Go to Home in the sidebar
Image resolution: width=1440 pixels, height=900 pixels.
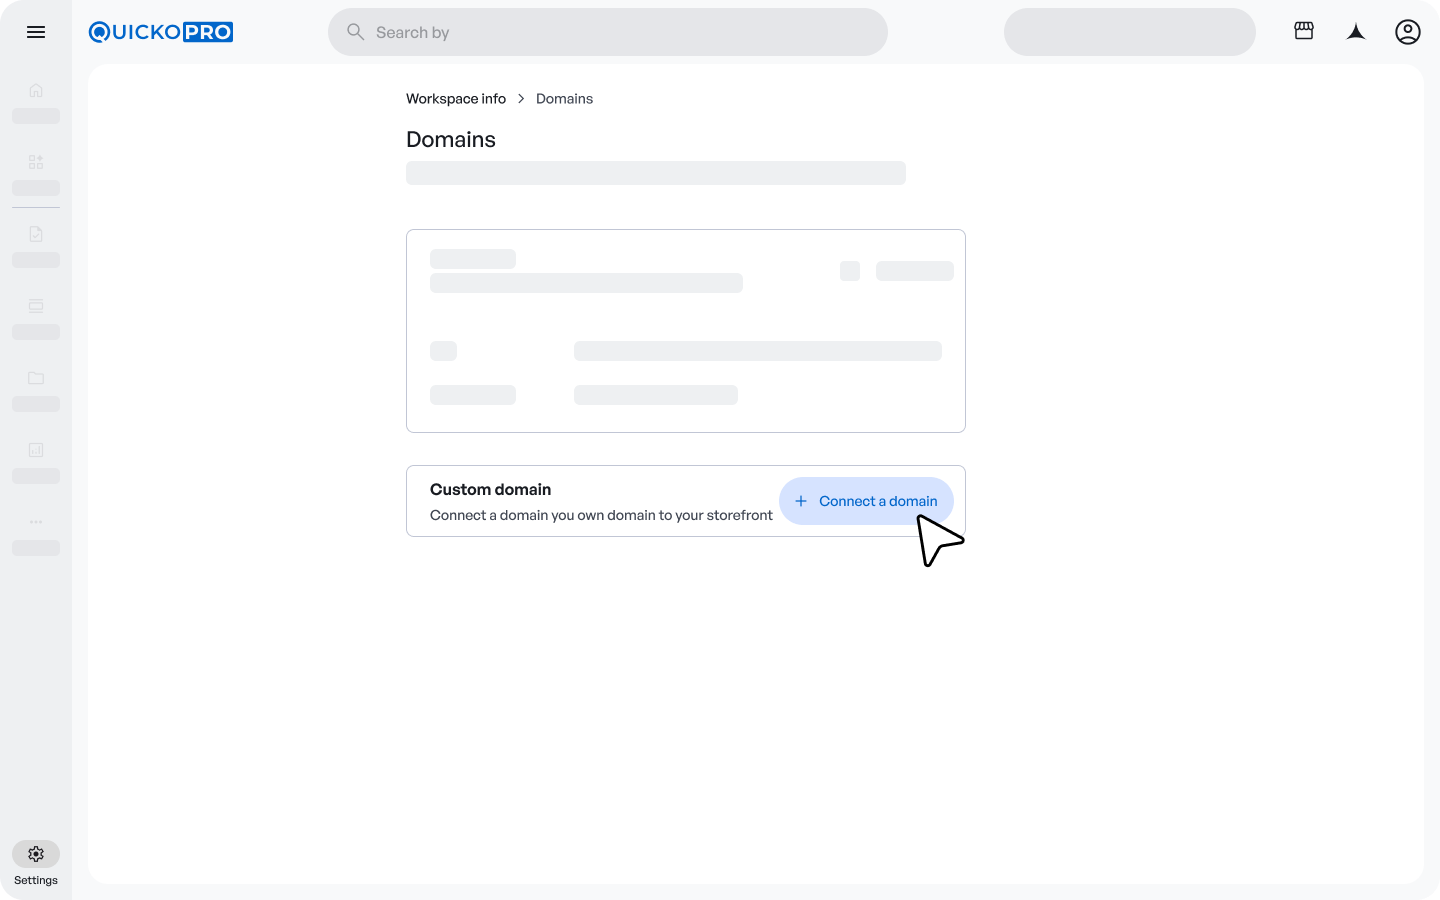coord(36,90)
